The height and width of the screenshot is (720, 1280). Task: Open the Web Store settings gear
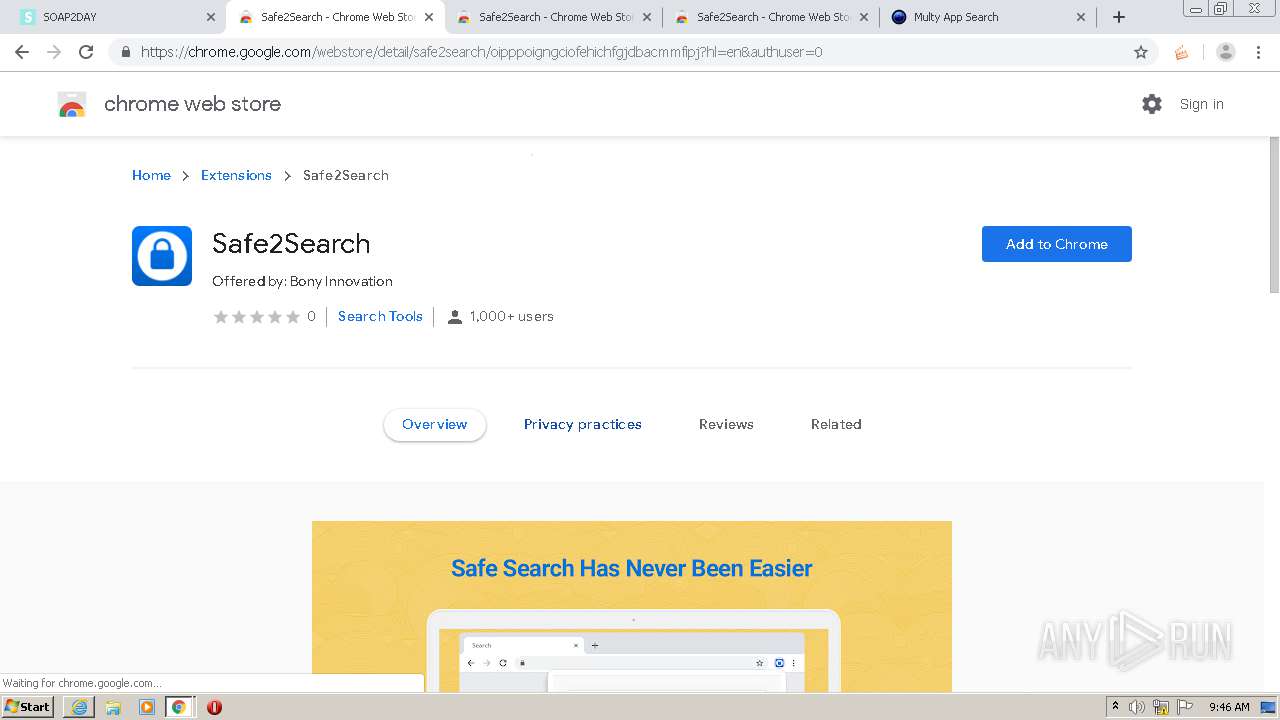tap(1152, 104)
